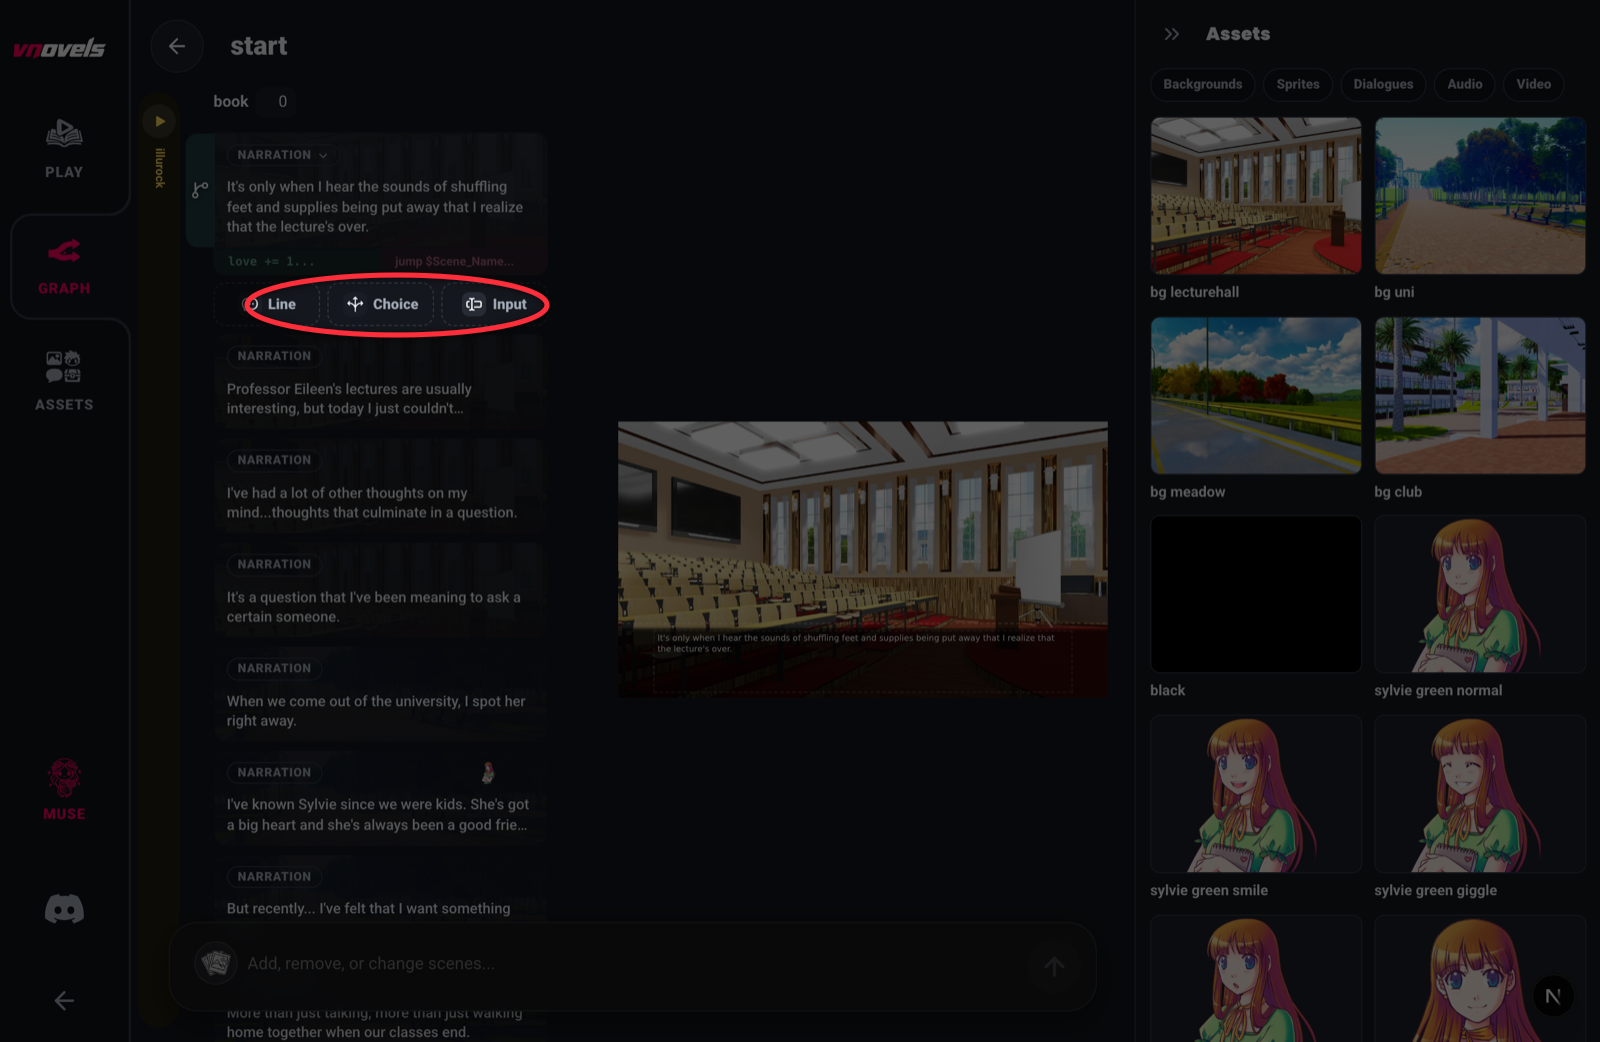Switch to the Backgrounds assets tab
Screen dimensions: 1600x1042
[x=1202, y=84]
